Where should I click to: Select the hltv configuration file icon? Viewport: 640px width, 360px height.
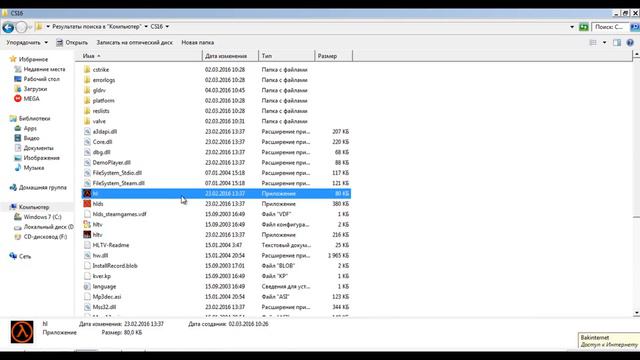(x=87, y=224)
